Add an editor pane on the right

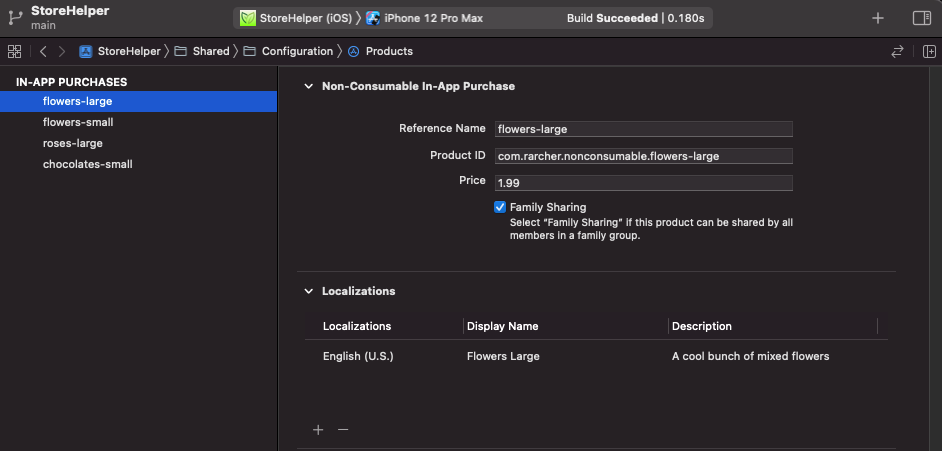pyautogui.click(x=929, y=51)
